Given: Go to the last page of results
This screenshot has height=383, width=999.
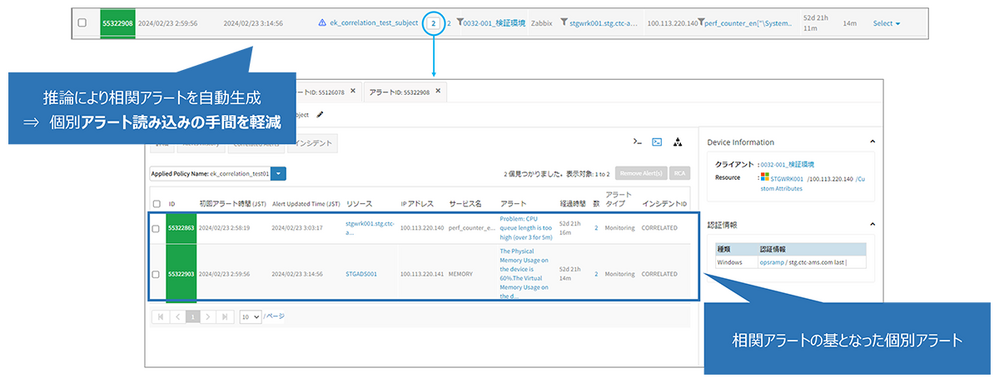Looking at the screenshot, I should [x=225, y=316].
